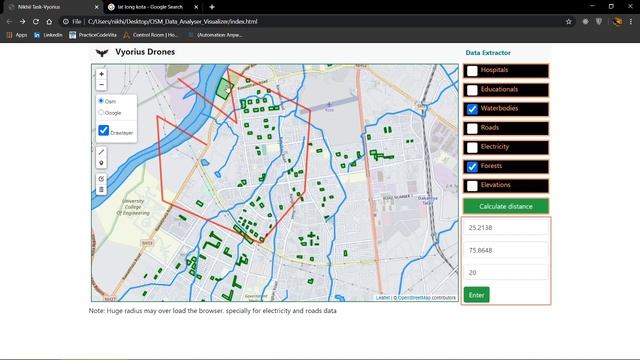Open the LinkedIn bookmark
Image resolution: width=640 pixels, height=360 pixels.
click(48, 35)
